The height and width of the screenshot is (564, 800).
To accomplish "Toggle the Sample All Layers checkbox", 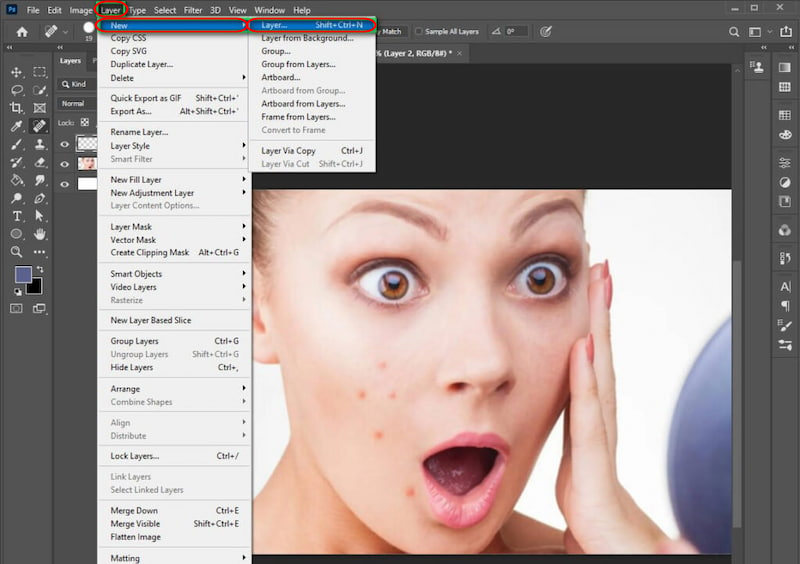I will [x=419, y=32].
